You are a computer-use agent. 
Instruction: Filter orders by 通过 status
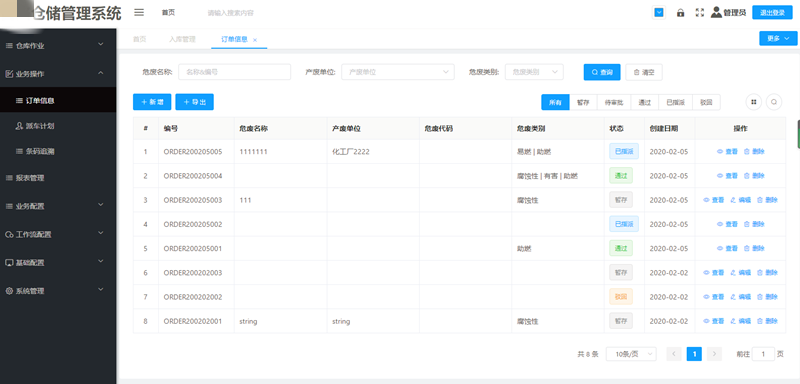[644, 102]
